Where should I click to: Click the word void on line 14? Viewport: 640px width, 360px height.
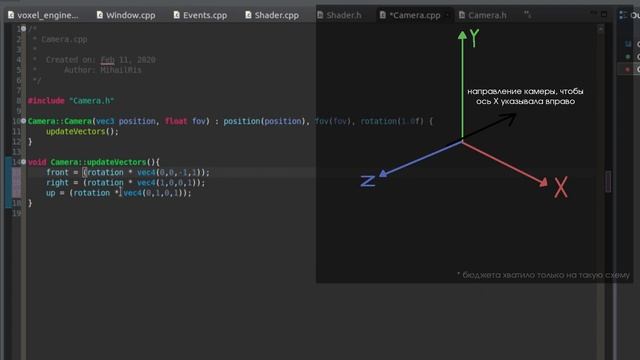(x=37, y=162)
